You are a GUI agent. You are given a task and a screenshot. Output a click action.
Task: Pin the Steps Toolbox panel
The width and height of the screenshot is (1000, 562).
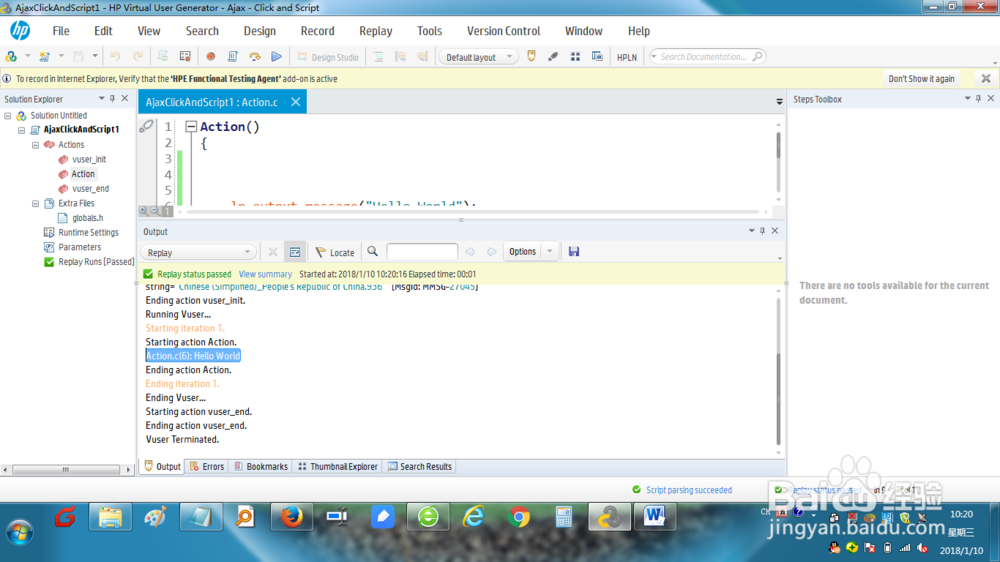[x=978, y=99]
